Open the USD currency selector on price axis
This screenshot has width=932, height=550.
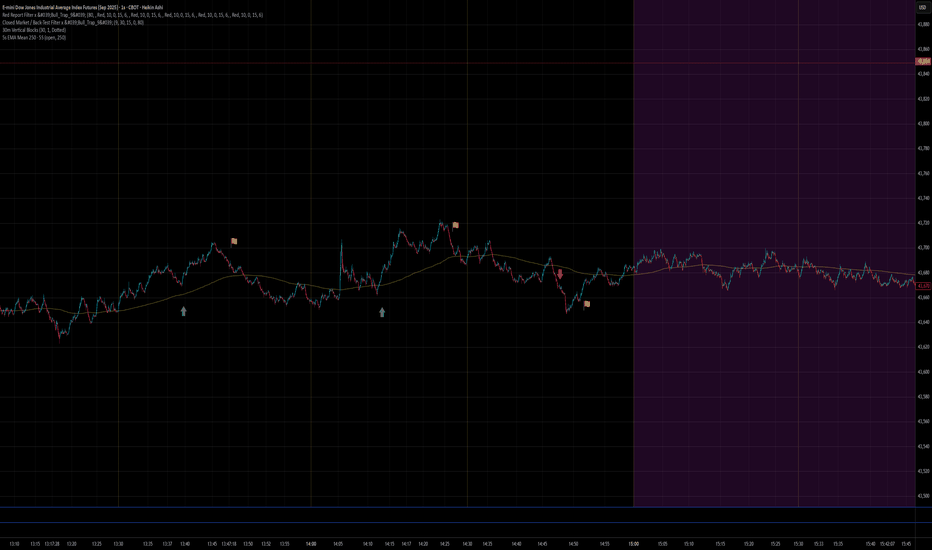pyautogui.click(x=923, y=7)
